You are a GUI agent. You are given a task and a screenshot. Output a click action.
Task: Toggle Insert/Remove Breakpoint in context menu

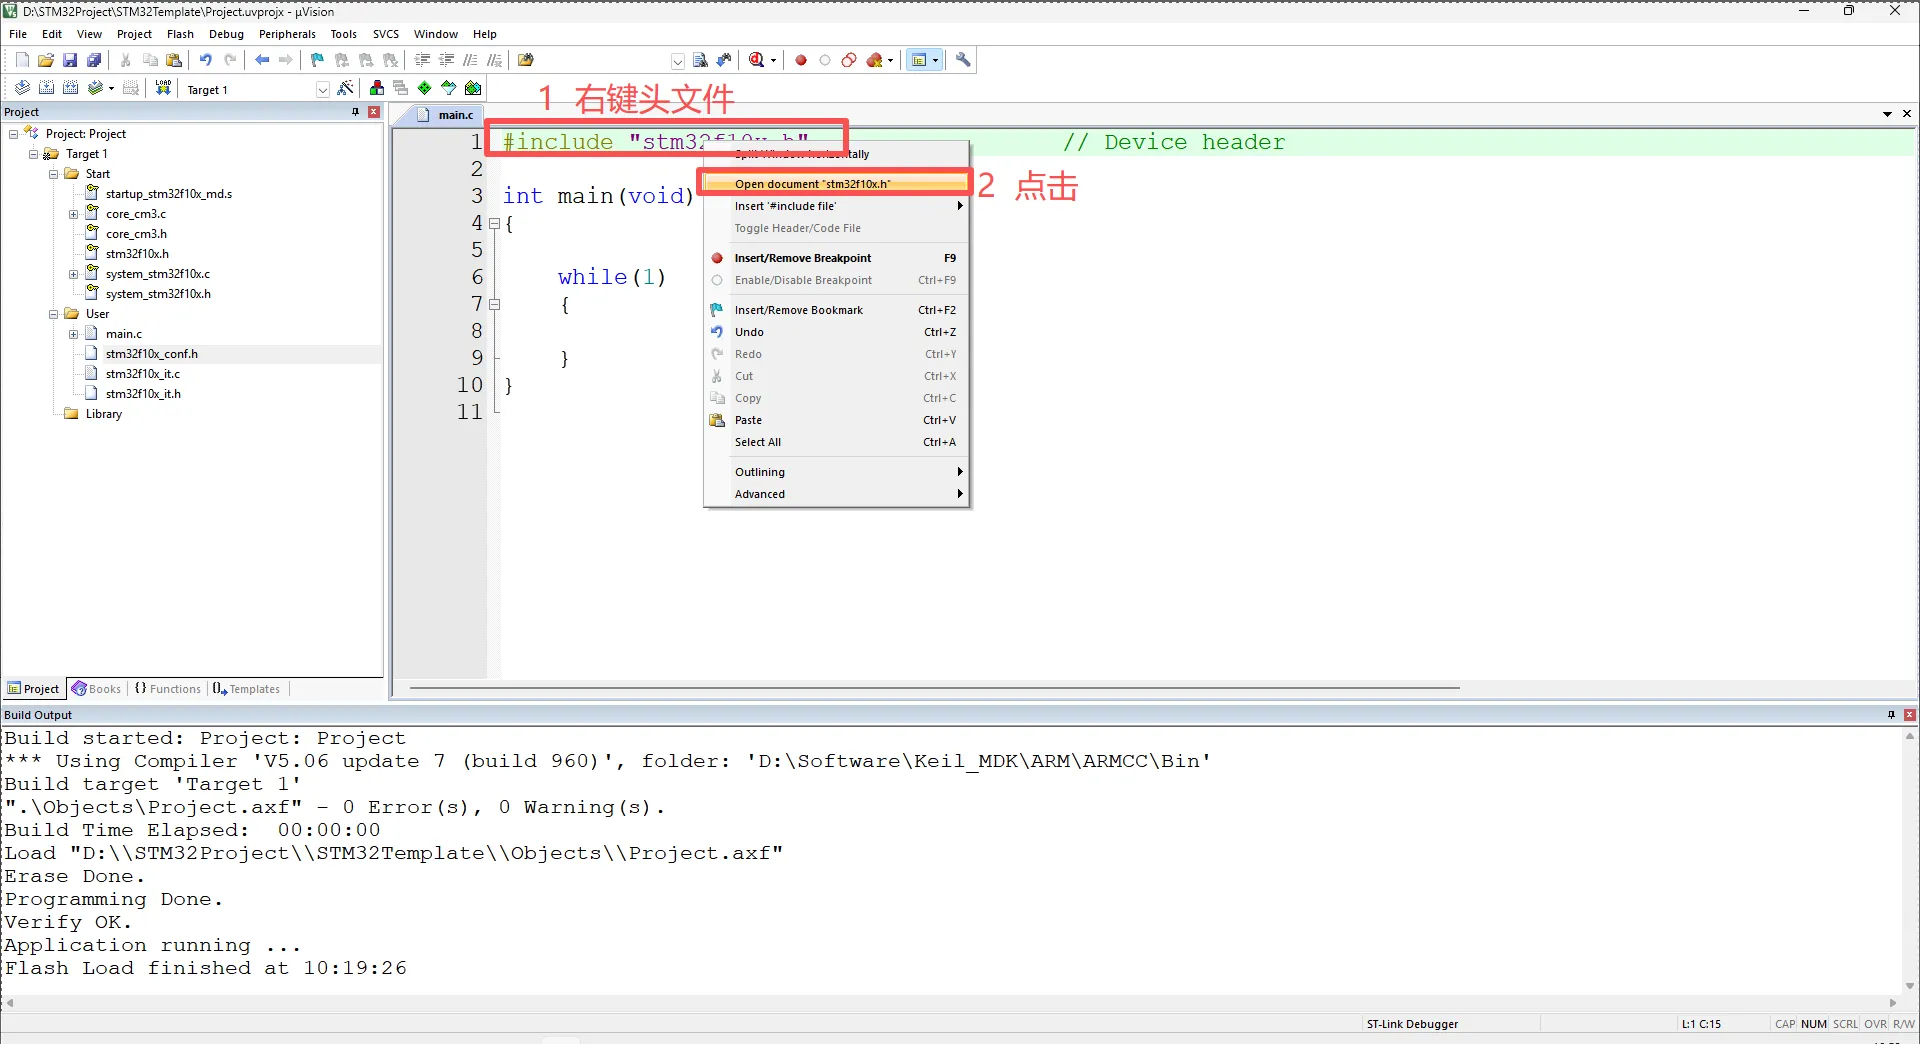tap(802, 258)
